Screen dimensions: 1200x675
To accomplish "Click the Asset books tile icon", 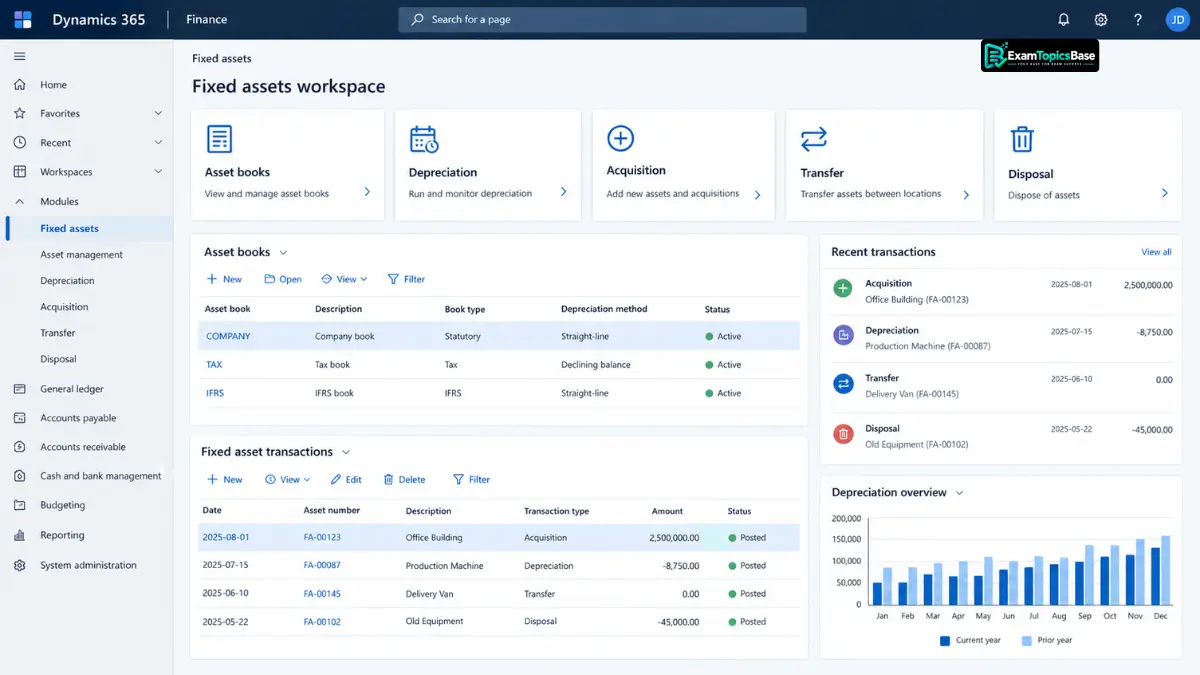I will [219, 139].
